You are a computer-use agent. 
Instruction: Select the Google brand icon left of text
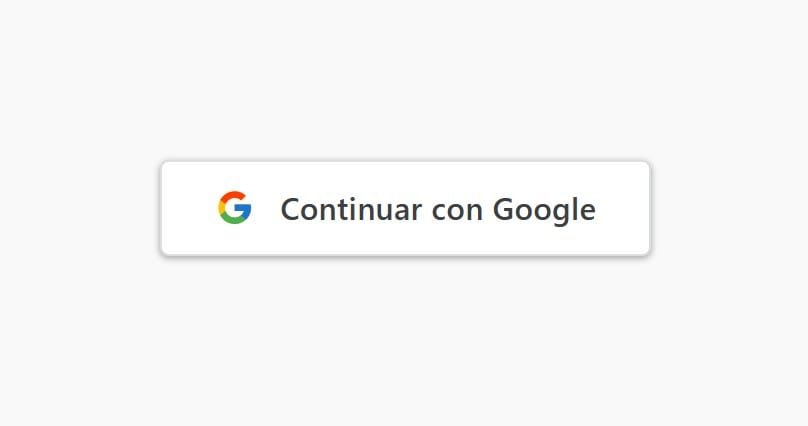(234, 208)
